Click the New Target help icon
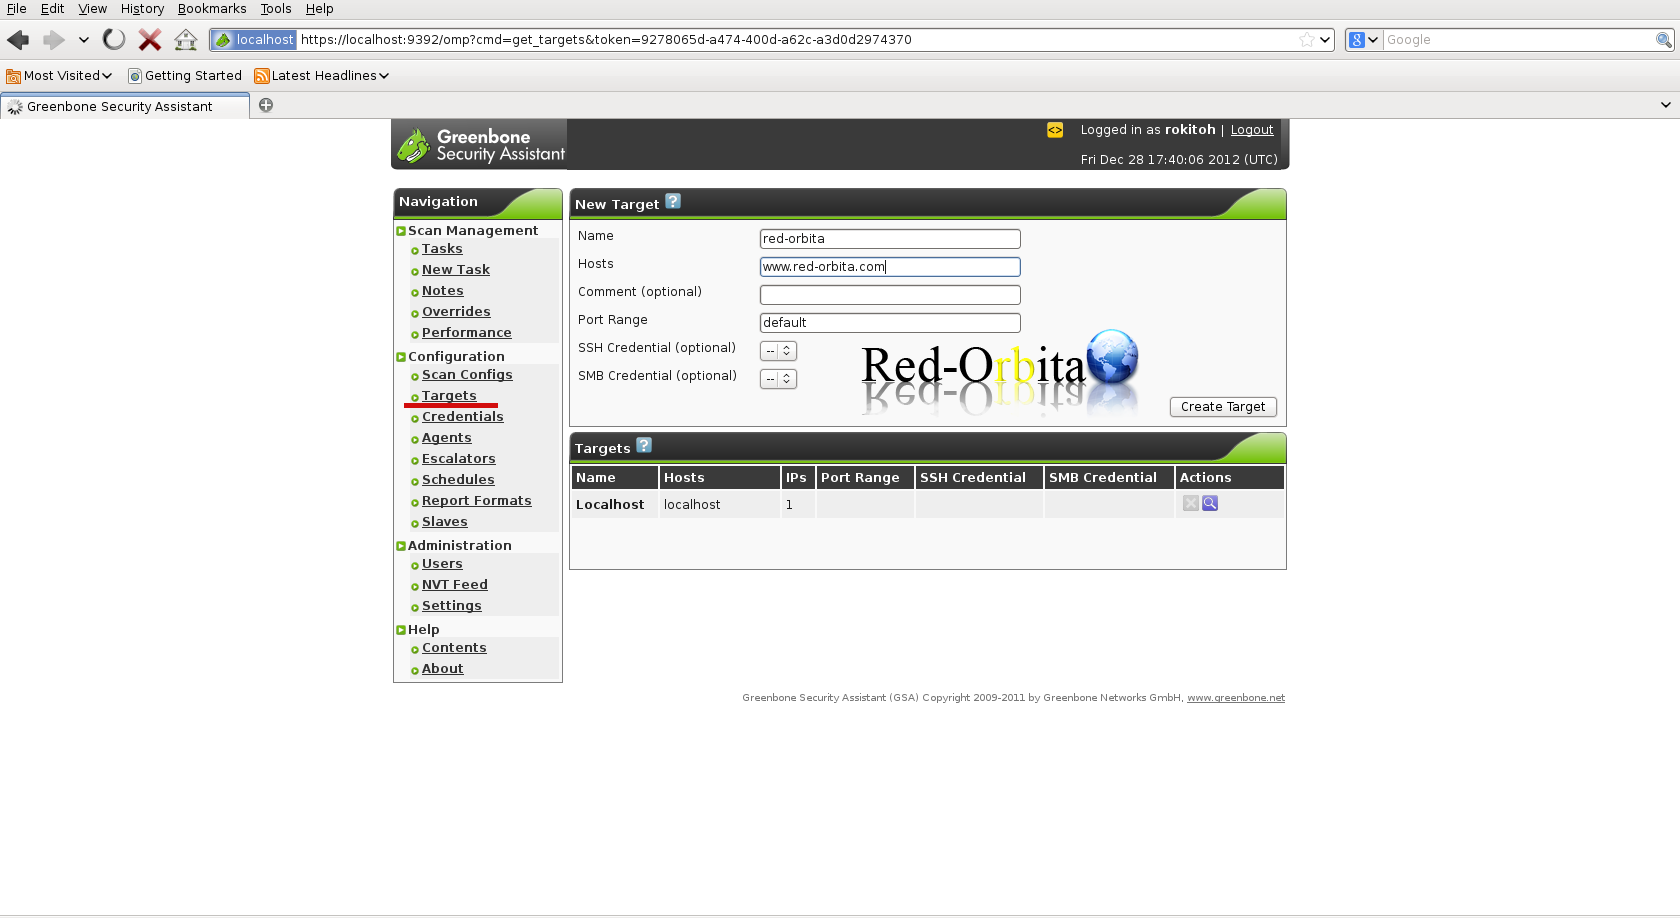This screenshot has width=1680, height=918. click(673, 201)
